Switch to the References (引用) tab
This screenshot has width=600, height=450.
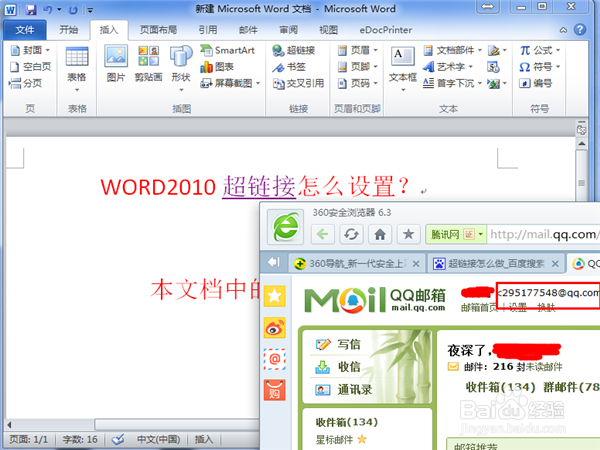point(207,30)
